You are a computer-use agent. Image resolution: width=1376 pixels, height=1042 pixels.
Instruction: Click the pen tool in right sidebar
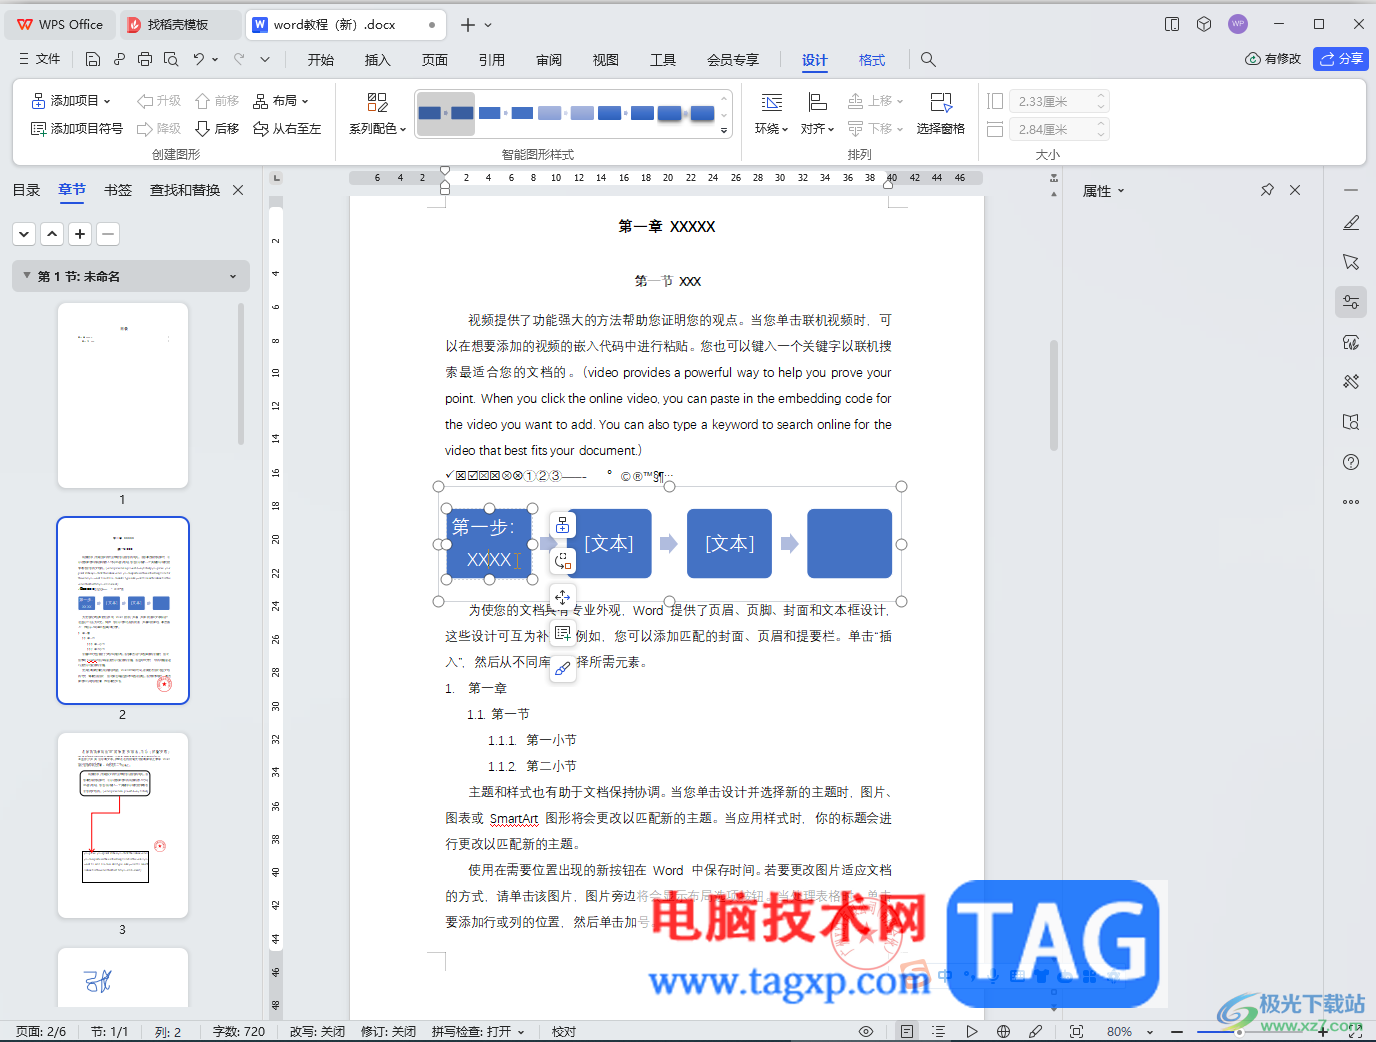point(1351,222)
